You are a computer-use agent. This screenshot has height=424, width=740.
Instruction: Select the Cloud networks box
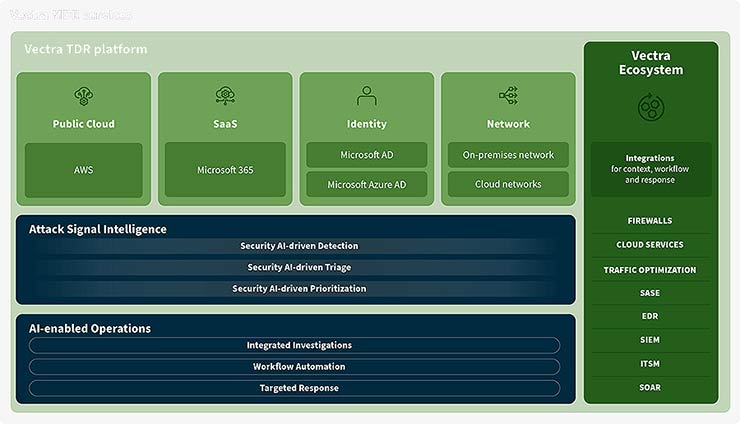click(508, 184)
